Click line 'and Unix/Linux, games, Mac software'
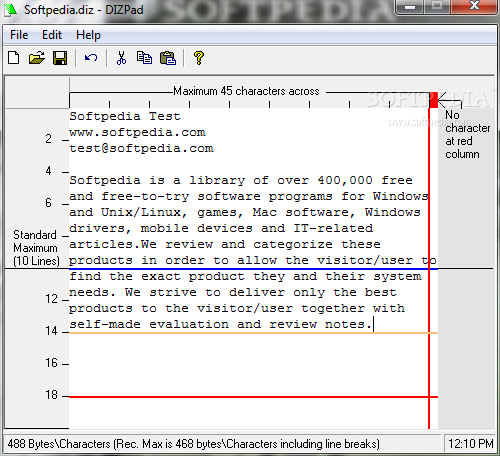Image resolution: width=500 pixels, height=456 pixels. (245, 212)
